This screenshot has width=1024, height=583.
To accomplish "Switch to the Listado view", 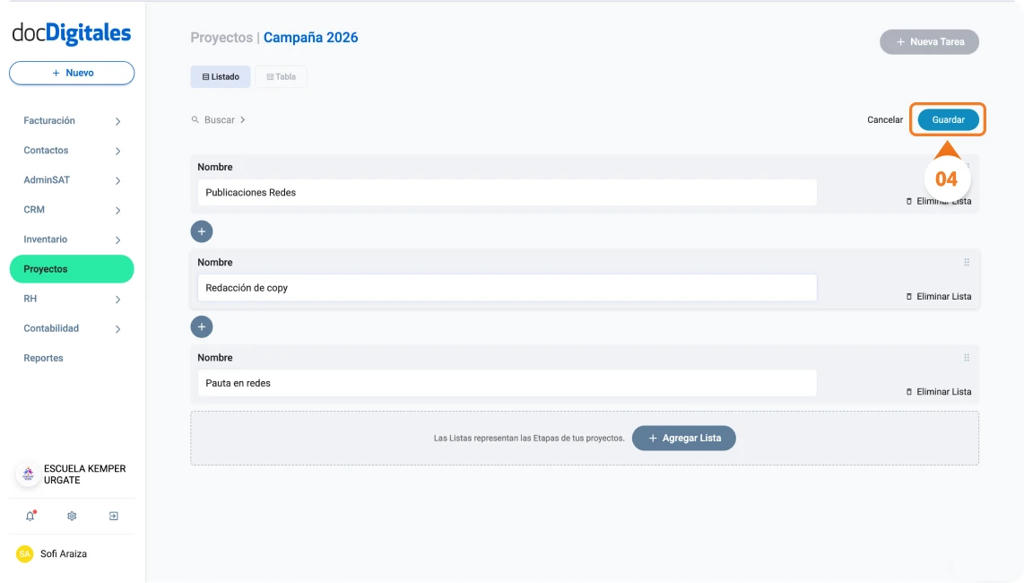I will [220, 76].
